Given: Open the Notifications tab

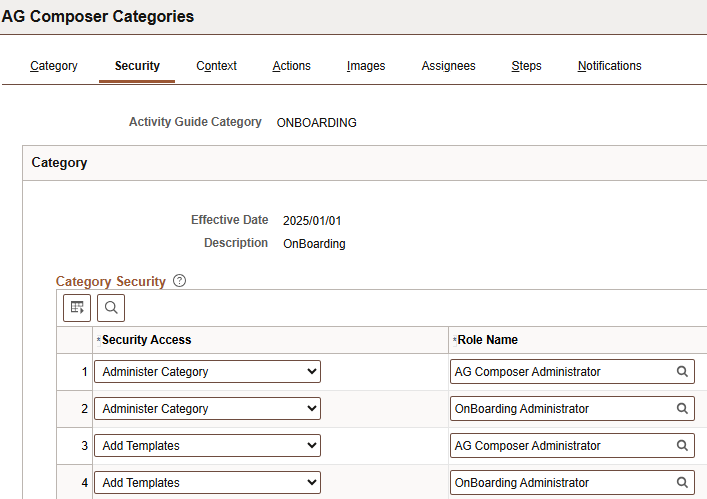Looking at the screenshot, I should pyautogui.click(x=609, y=66).
